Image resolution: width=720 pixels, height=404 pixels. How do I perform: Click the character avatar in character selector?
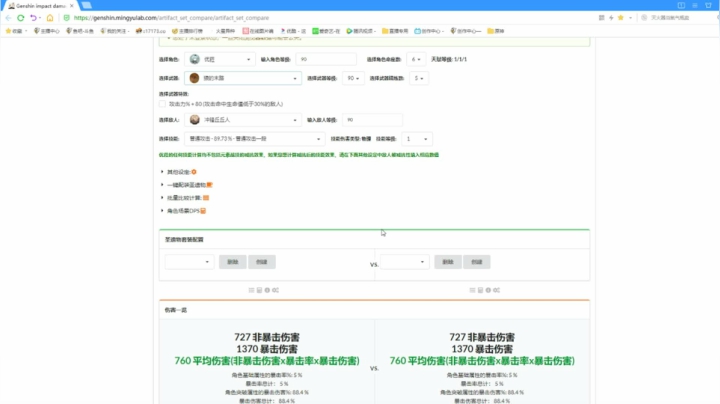tap(195, 59)
